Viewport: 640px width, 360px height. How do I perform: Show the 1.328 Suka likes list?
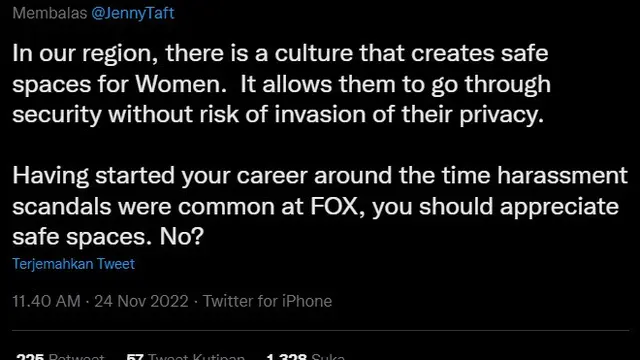(x=305, y=356)
